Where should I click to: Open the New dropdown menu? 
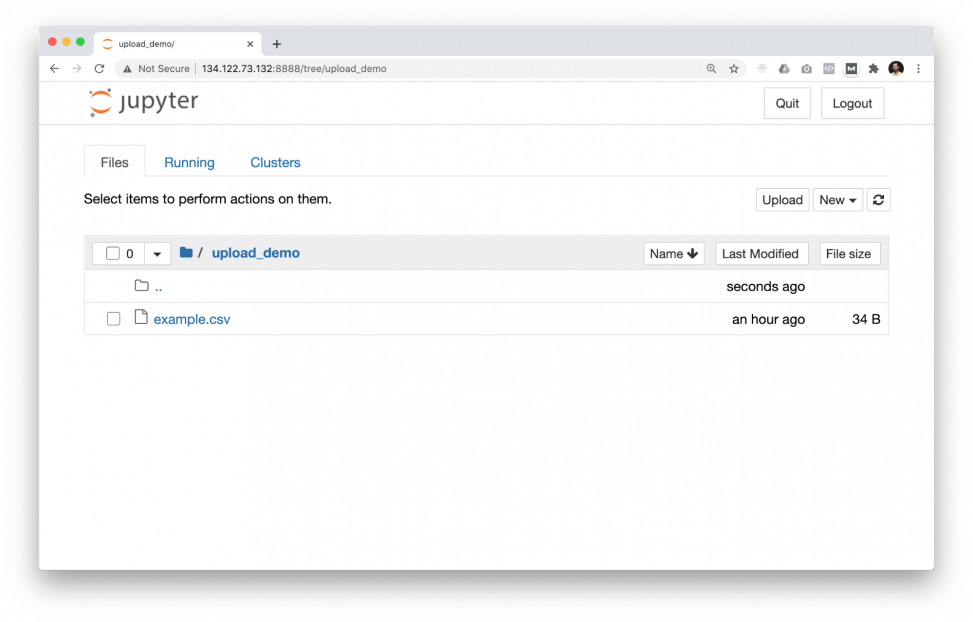837,199
